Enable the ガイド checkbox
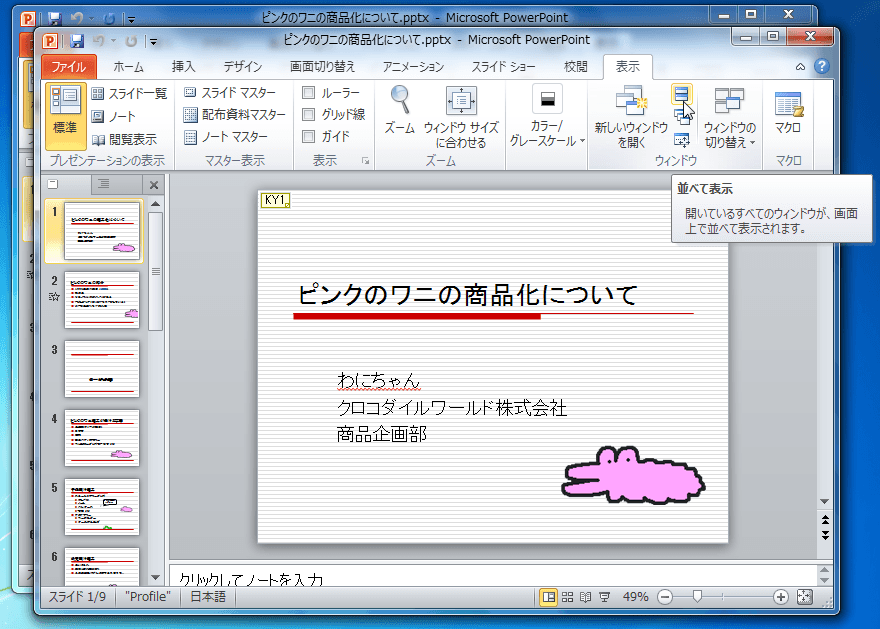This screenshot has height=629, width=880. pyautogui.click(x=308, y=136)
